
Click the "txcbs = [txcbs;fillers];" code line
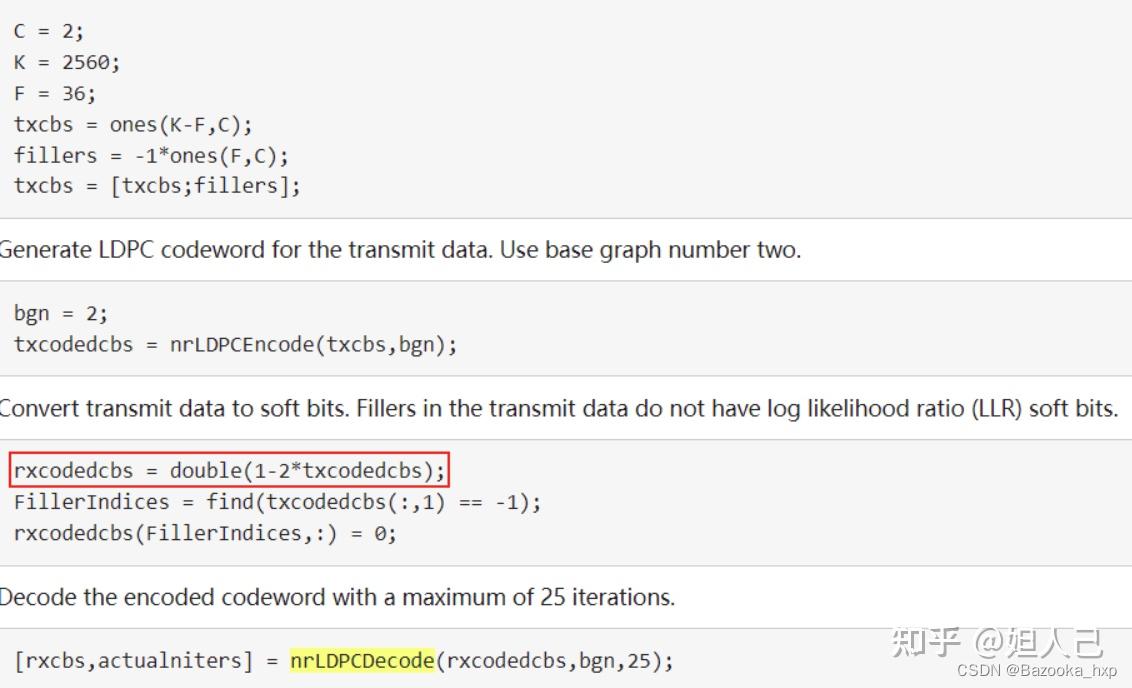coord(157,186)
